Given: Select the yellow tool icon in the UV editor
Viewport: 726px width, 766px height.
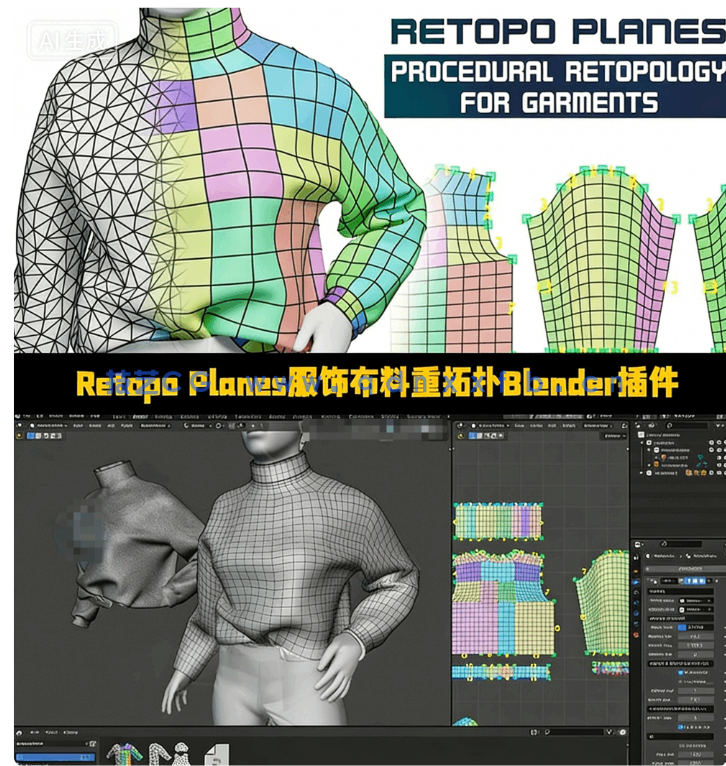Looking at the screenshot, I should pyautogui.click(x=461, y=436).
